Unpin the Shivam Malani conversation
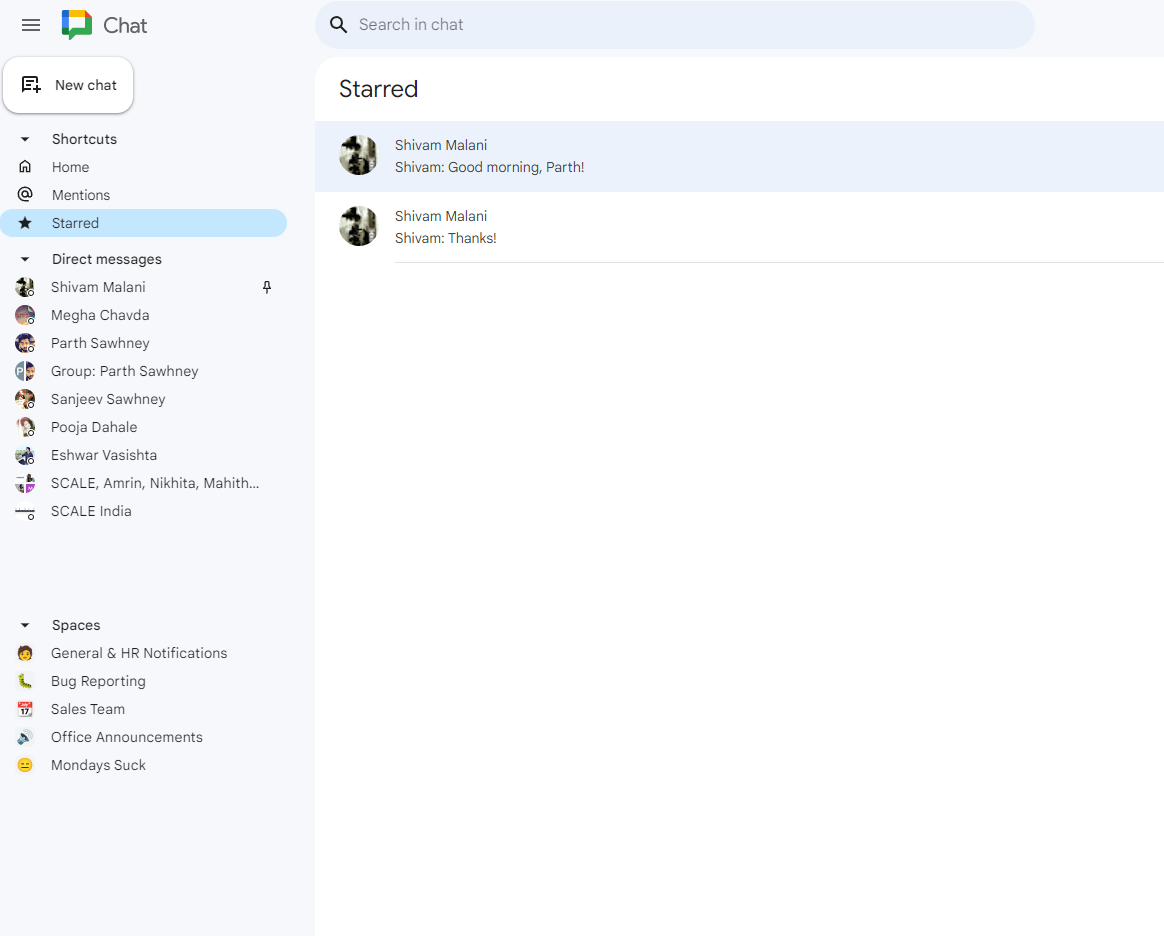The image size is (1164, 936). (x=266, y=287)
